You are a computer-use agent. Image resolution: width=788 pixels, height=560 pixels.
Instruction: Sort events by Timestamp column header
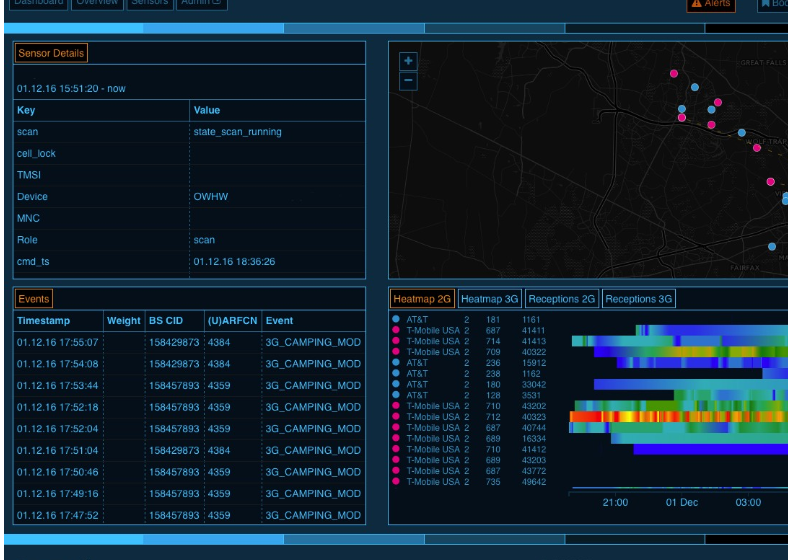(43, 321)
